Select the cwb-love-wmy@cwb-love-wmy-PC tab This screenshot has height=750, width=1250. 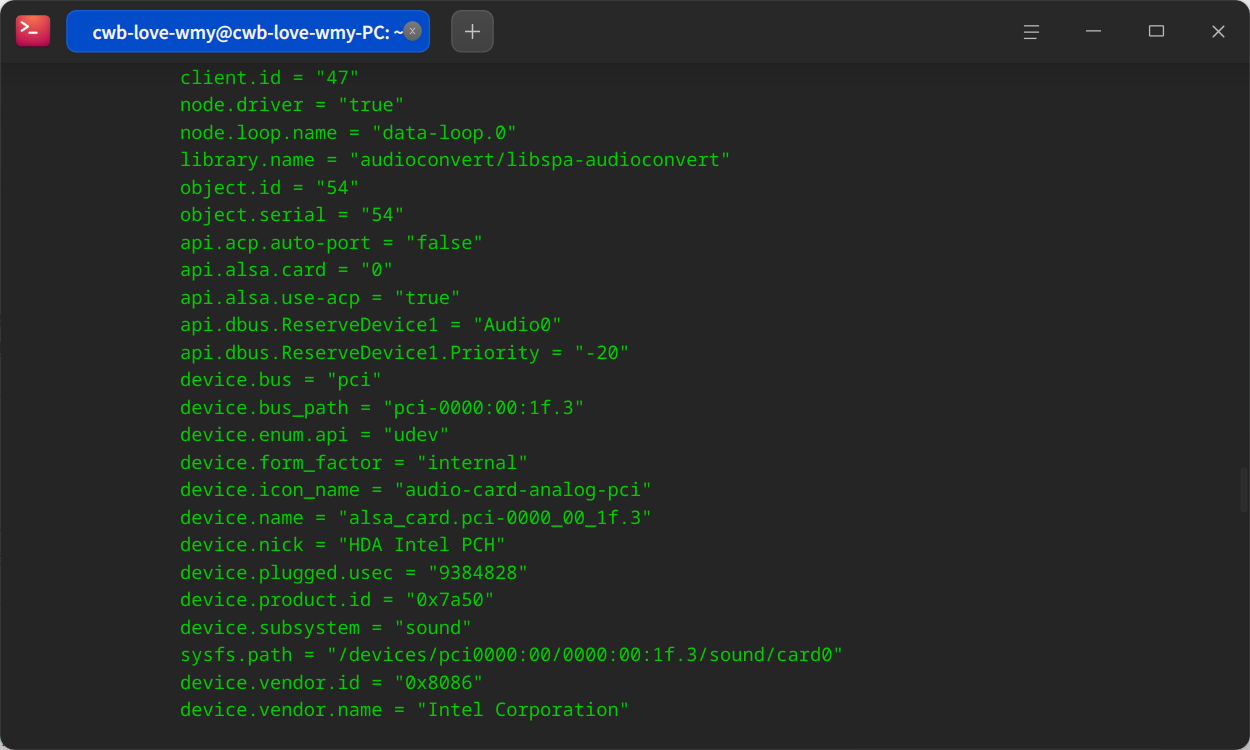248,31
